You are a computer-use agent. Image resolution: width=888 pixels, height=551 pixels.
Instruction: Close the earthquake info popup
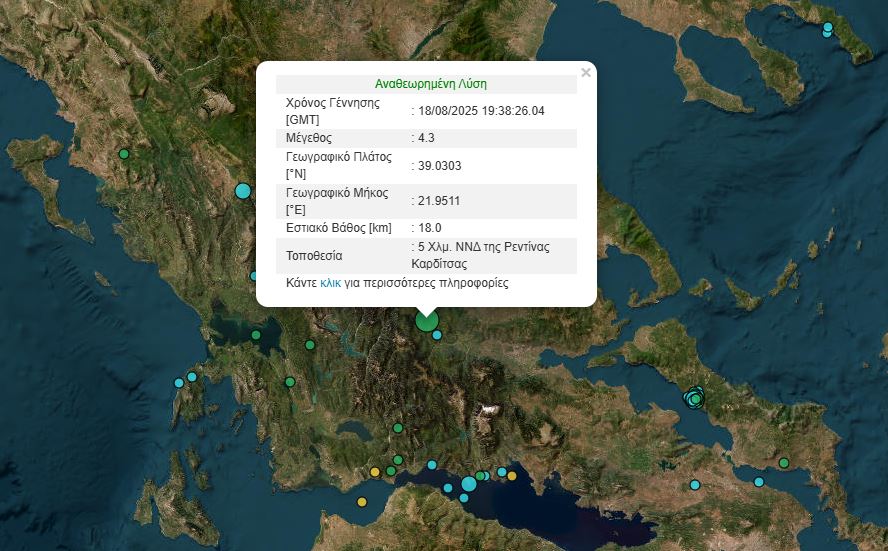coord(586,72)
